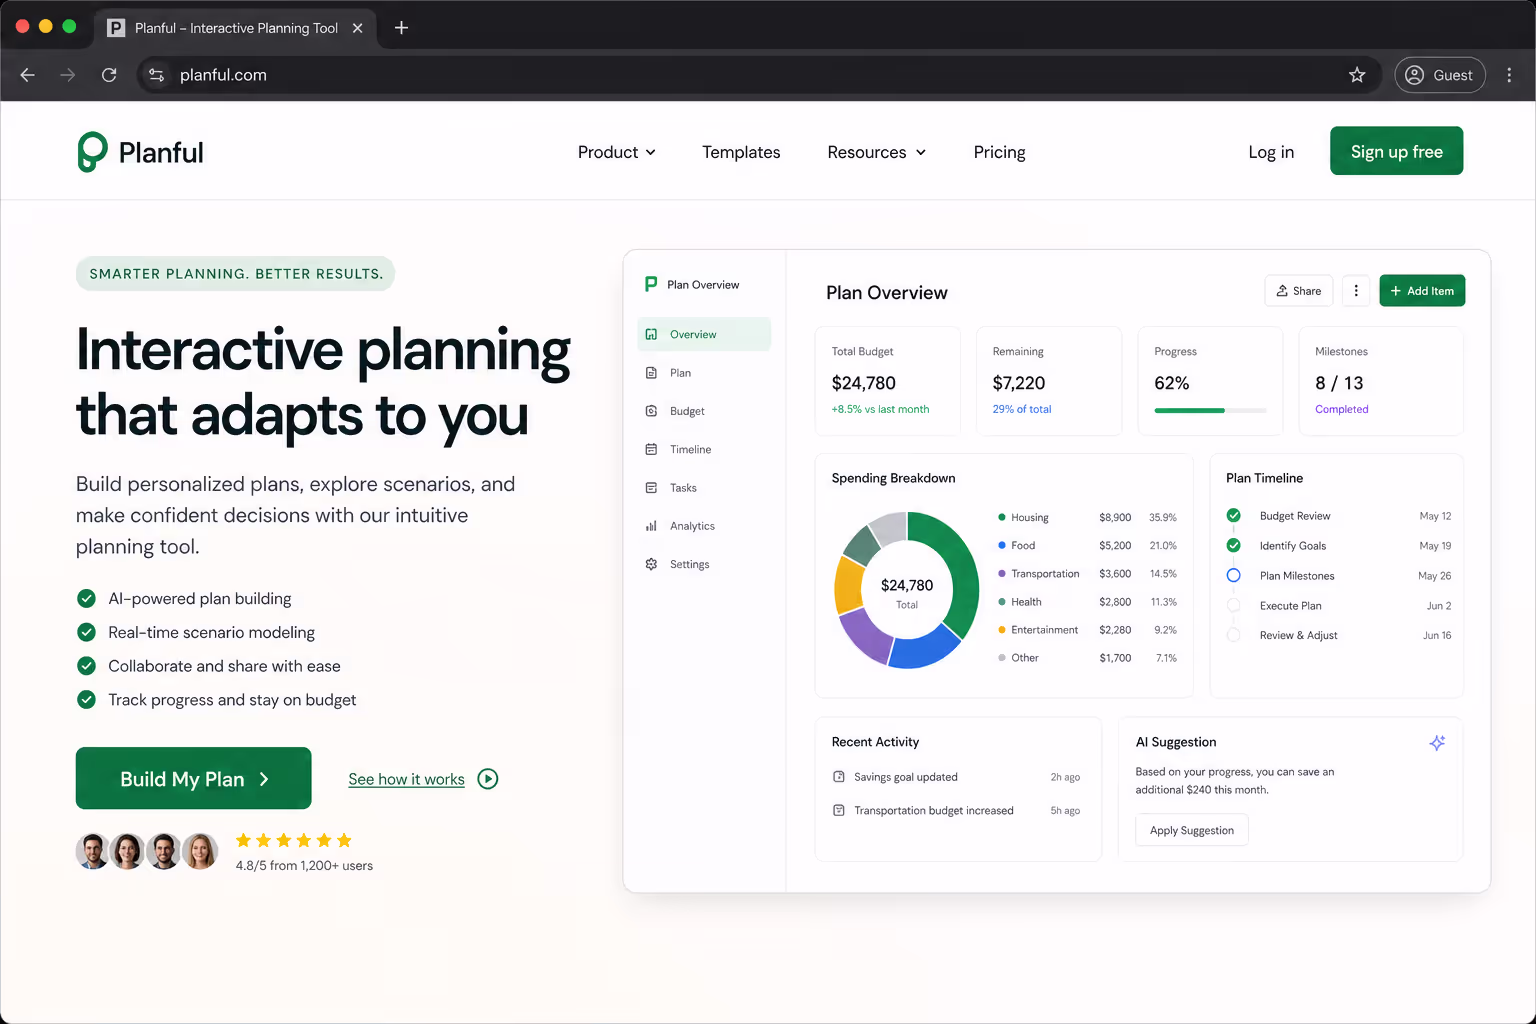Viewport: 1536px width, 1024px height.
Task: Open site information icon in address bar
Action: [156, 75]
